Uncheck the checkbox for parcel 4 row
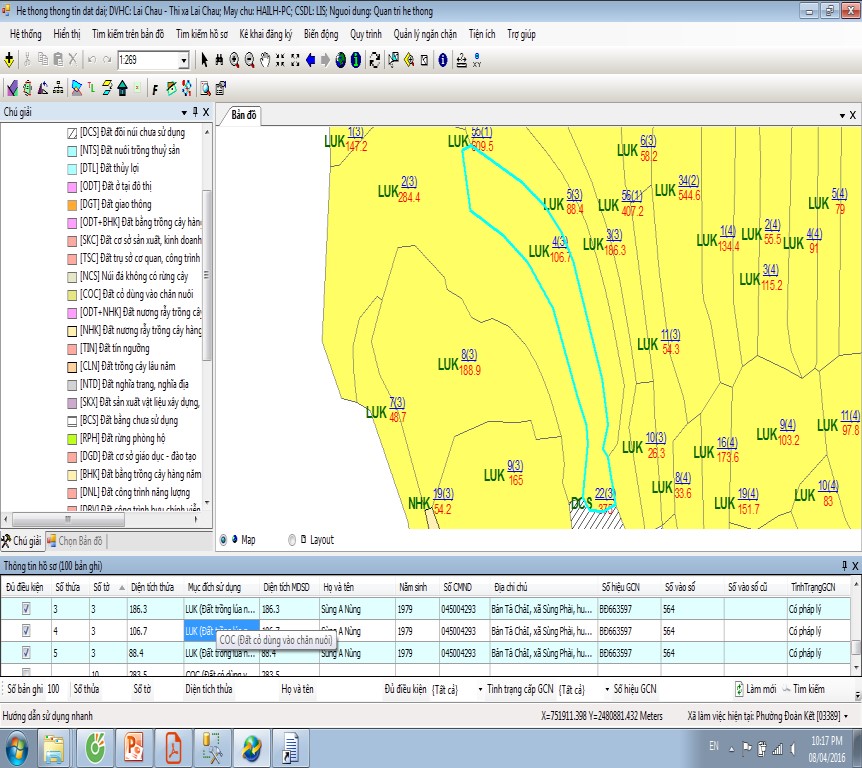This screenshot has width=862, height=768. (x=26, y=631)
